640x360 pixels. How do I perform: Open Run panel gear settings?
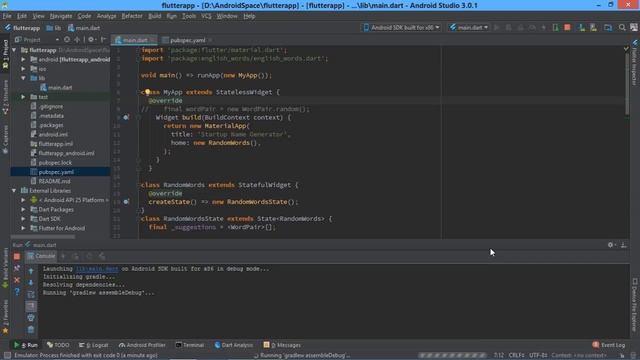(x=611, y=245)
